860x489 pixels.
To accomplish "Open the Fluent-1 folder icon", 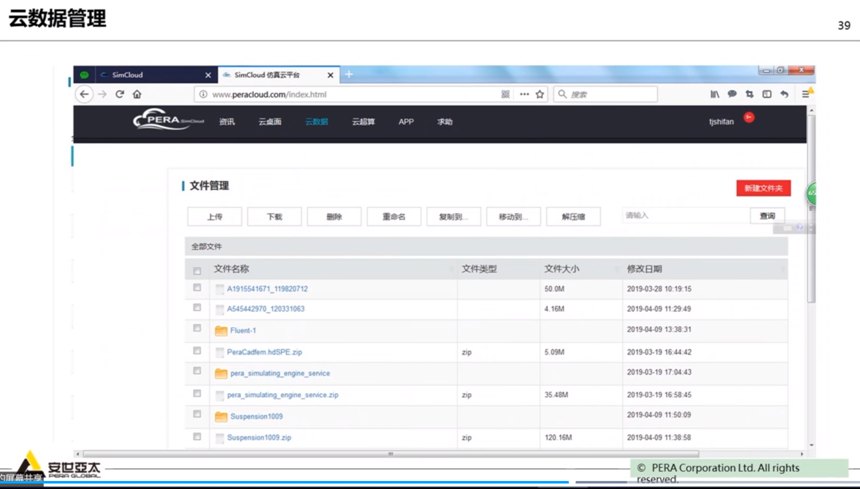I will pyautogui.click(x=221, y=330).
